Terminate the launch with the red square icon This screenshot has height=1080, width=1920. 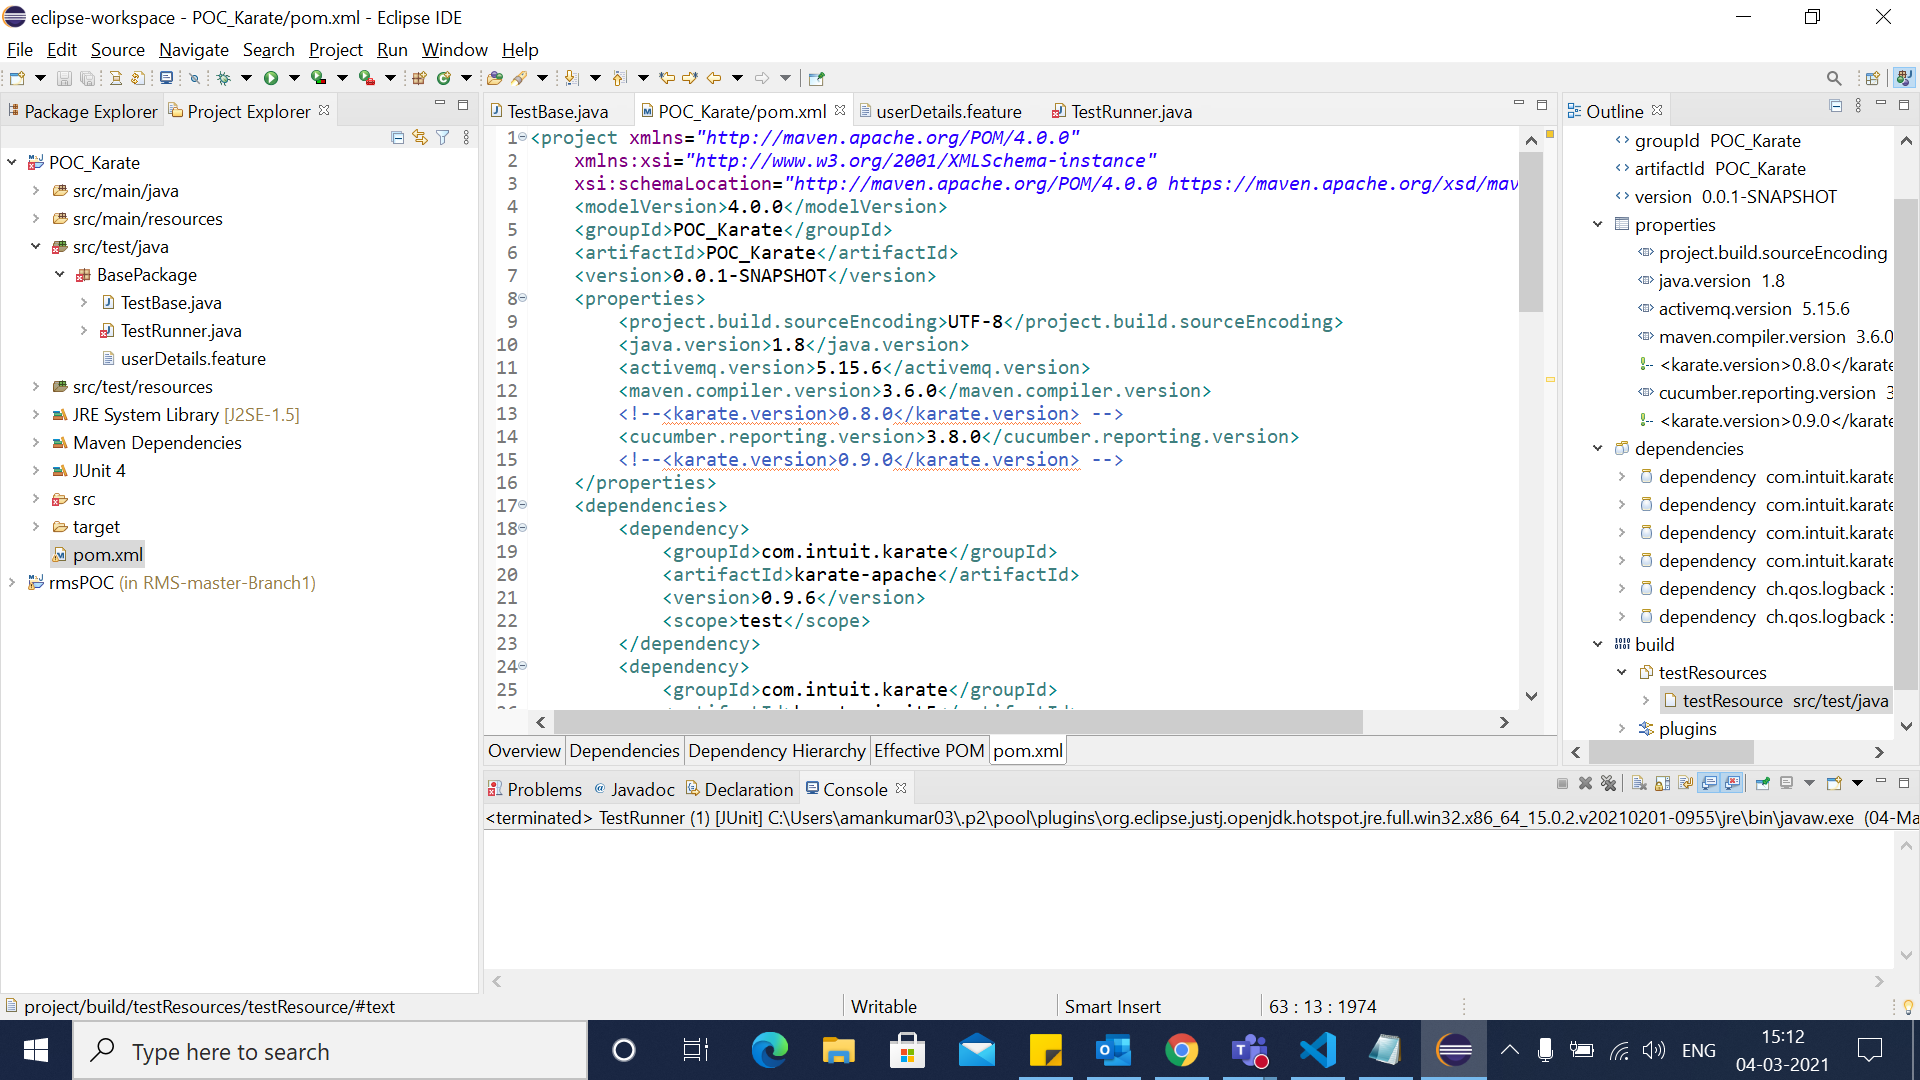[x=1562, y=784]
